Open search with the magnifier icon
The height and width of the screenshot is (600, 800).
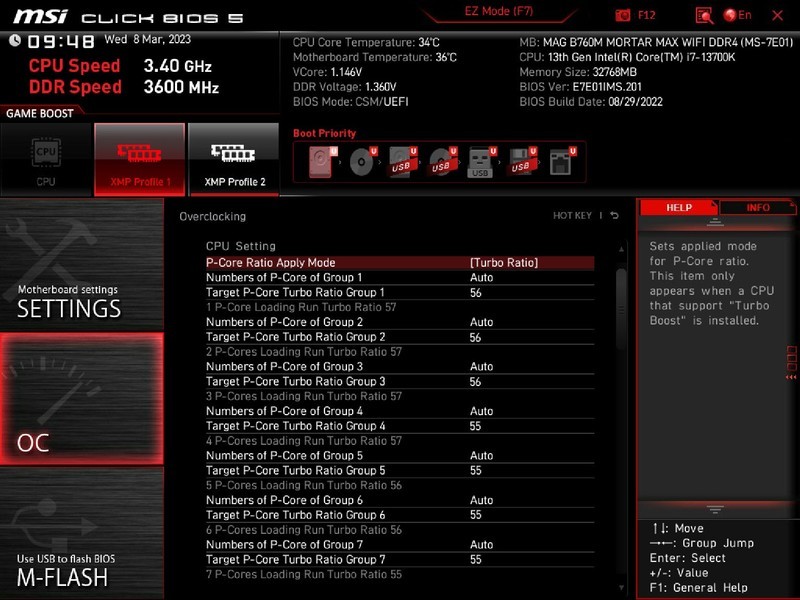pos(705,15)
